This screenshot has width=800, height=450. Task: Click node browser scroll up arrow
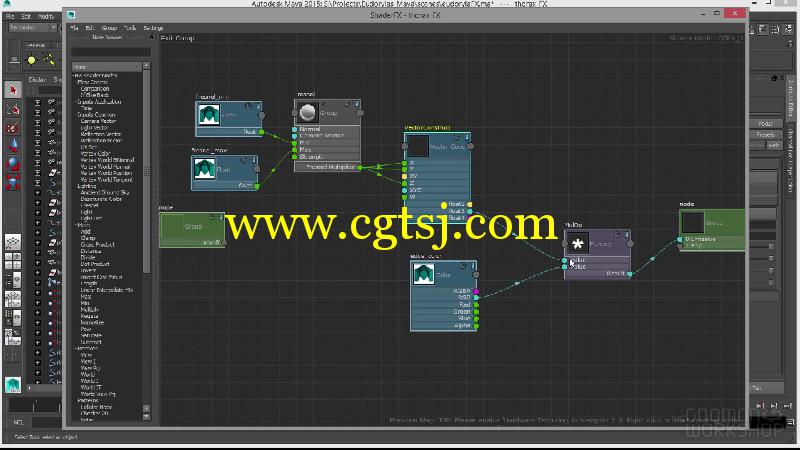pos(146,66)
